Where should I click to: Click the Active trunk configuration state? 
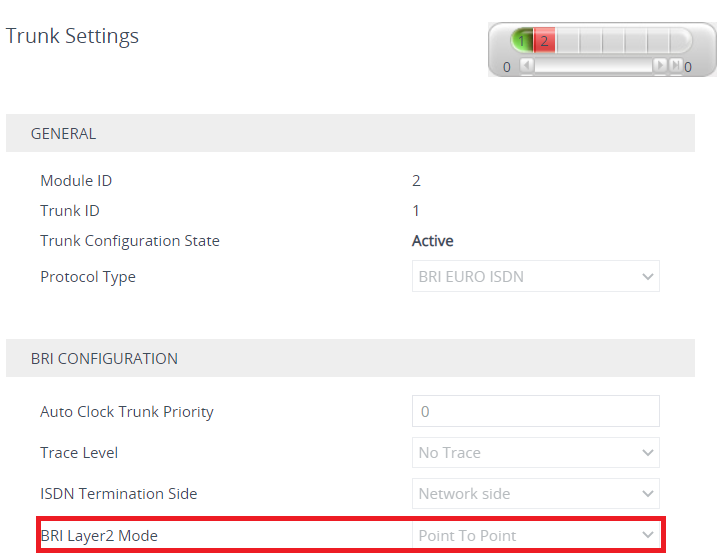tap(433, 241)
